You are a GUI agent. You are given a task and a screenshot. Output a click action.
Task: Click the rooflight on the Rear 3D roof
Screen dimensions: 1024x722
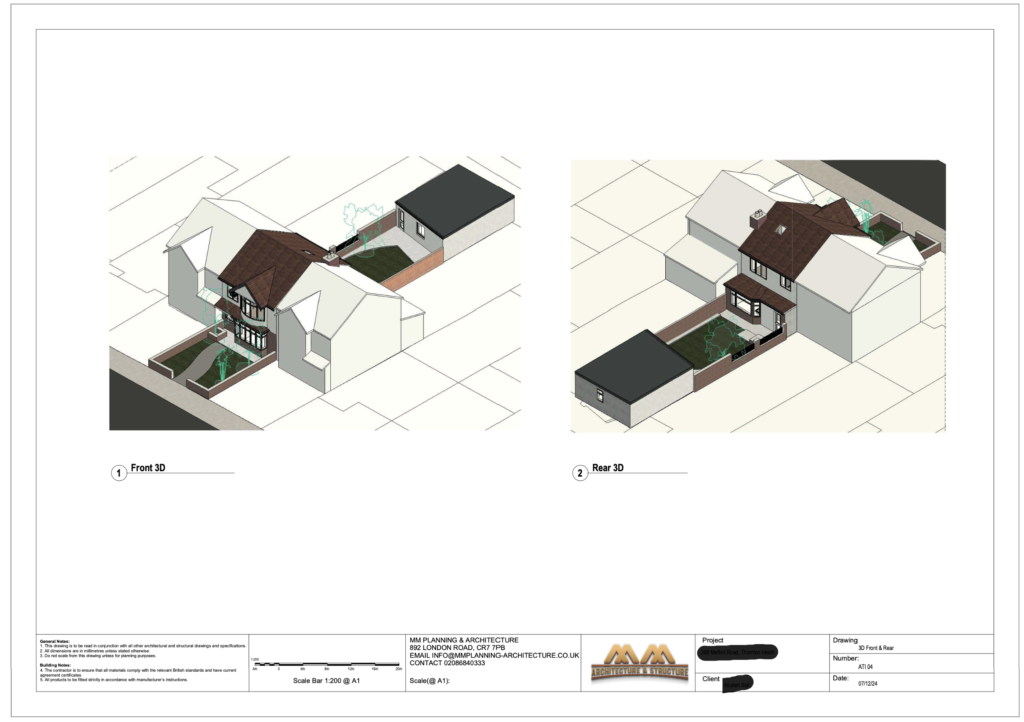[x=780, y=230]
